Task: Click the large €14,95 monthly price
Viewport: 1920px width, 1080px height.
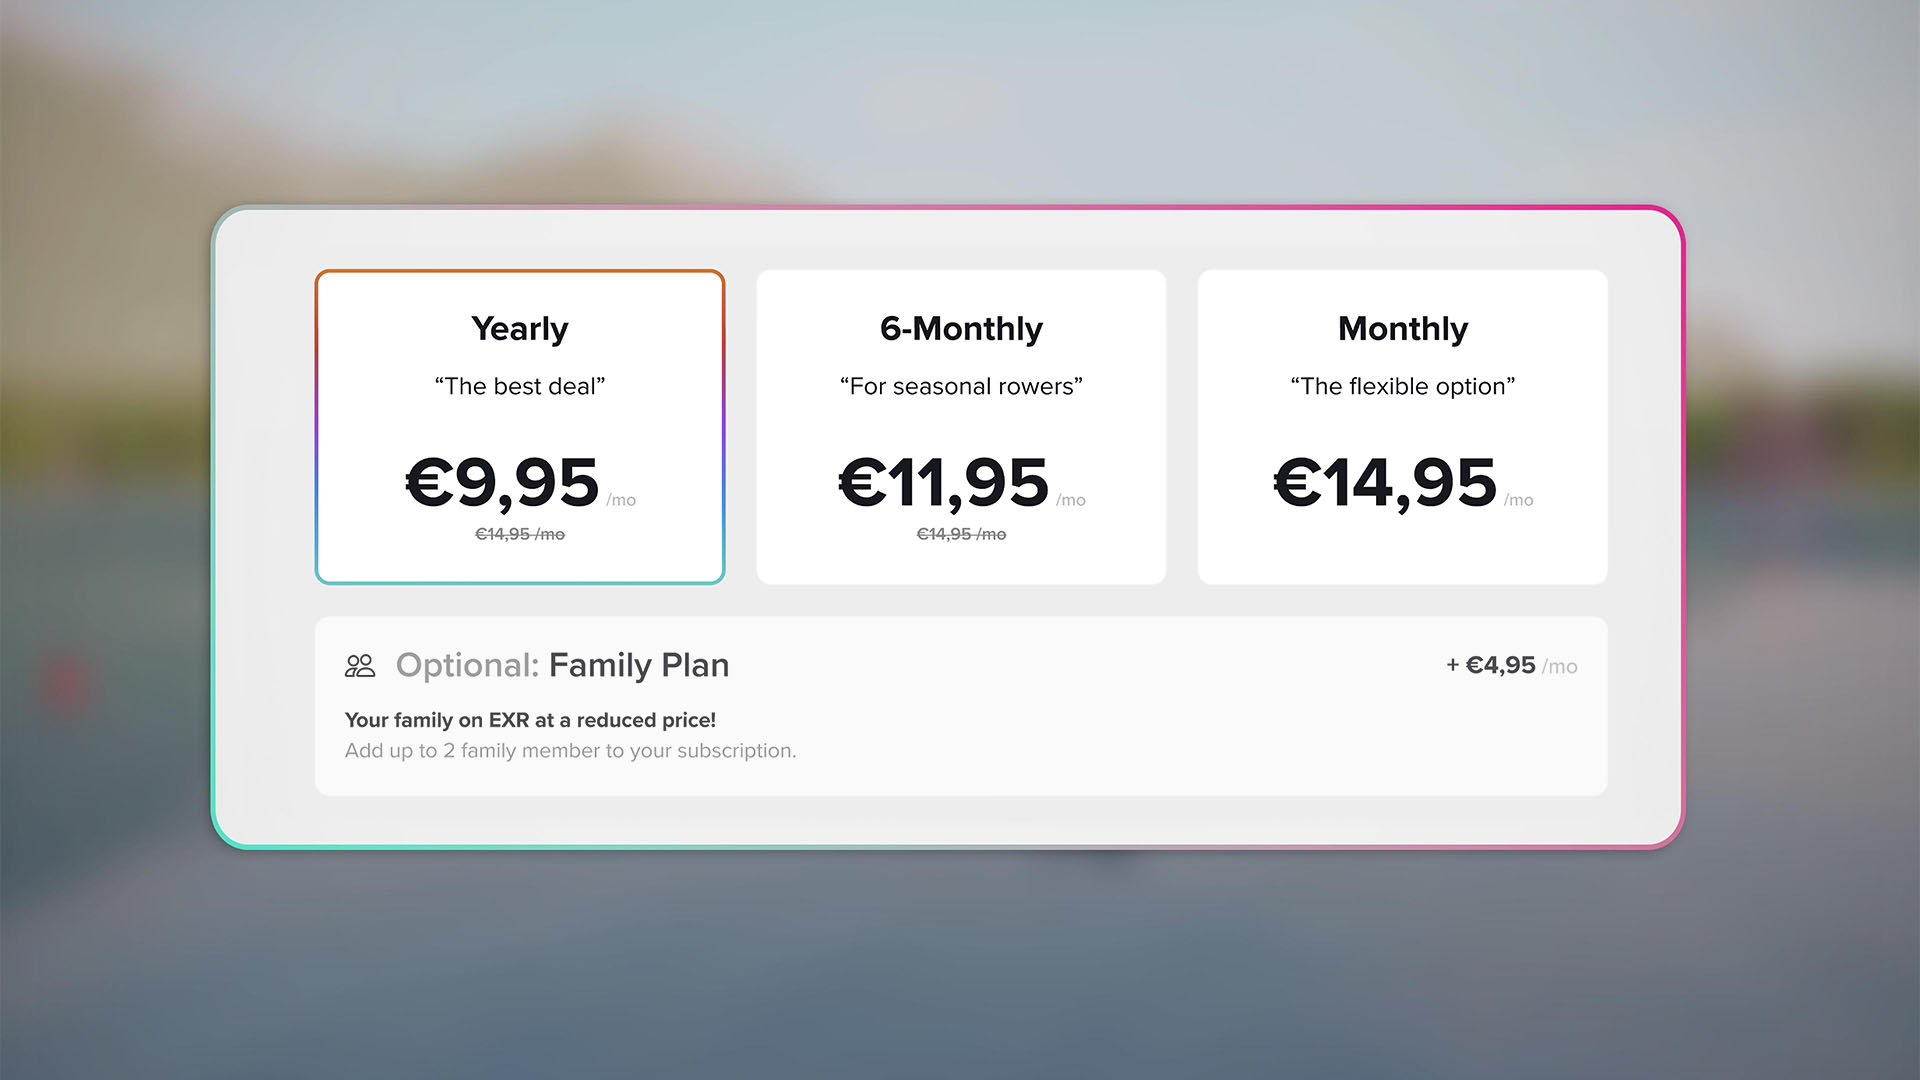Action: pyautogui.click(x=1385, y=483)
